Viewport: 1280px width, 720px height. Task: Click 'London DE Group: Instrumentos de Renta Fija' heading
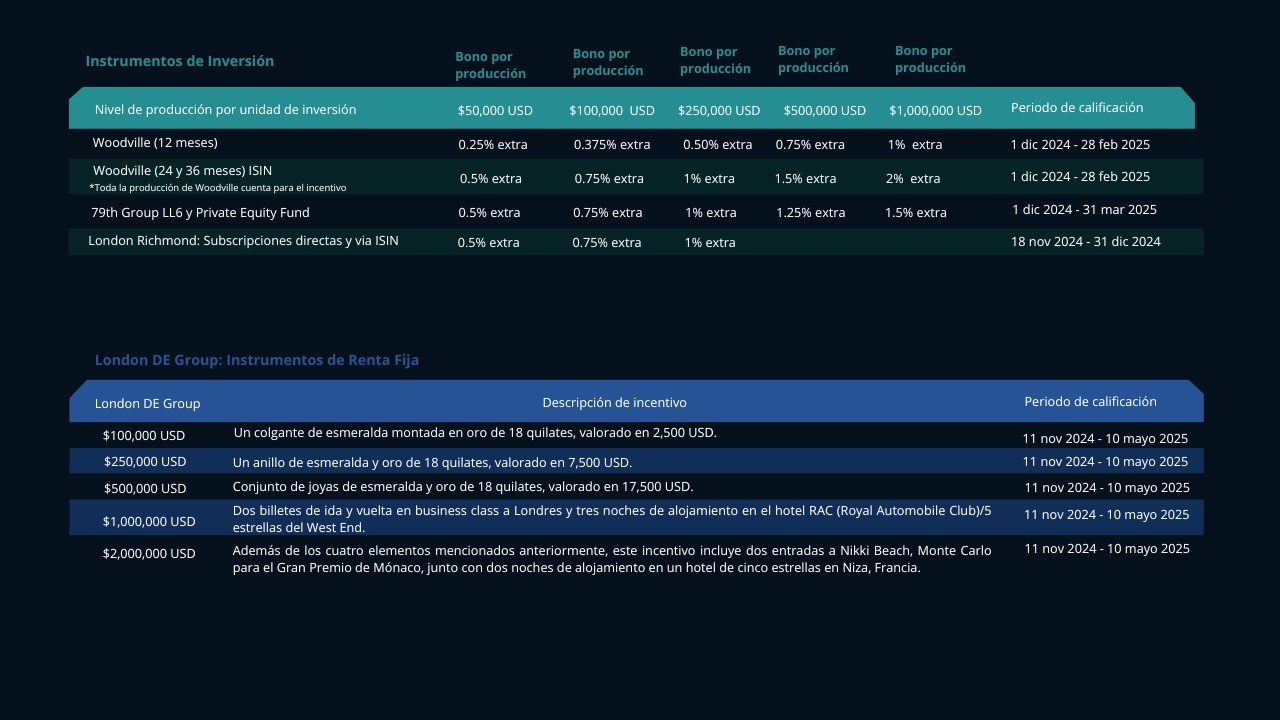(x=257, y=360)
